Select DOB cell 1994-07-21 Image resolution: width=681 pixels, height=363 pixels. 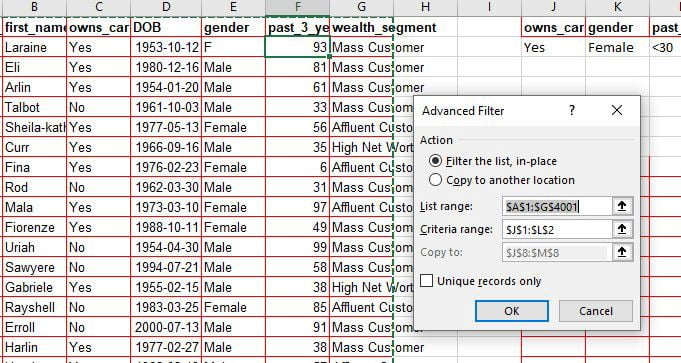pyautogui.click(x=166, y=267)
